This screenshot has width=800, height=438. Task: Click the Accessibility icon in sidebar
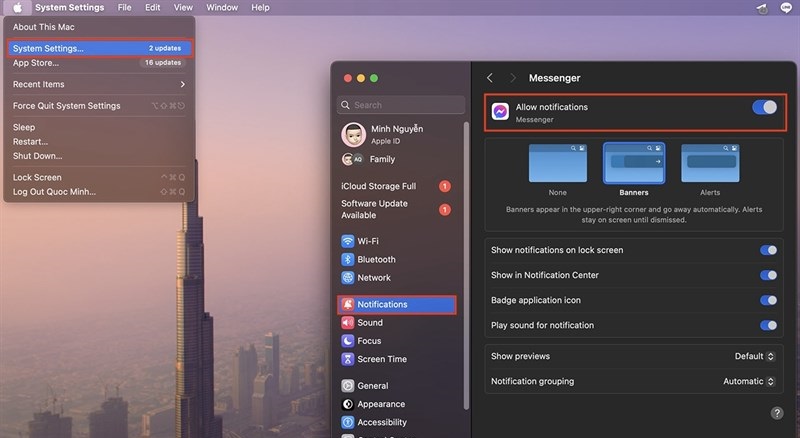pos(347,422)
